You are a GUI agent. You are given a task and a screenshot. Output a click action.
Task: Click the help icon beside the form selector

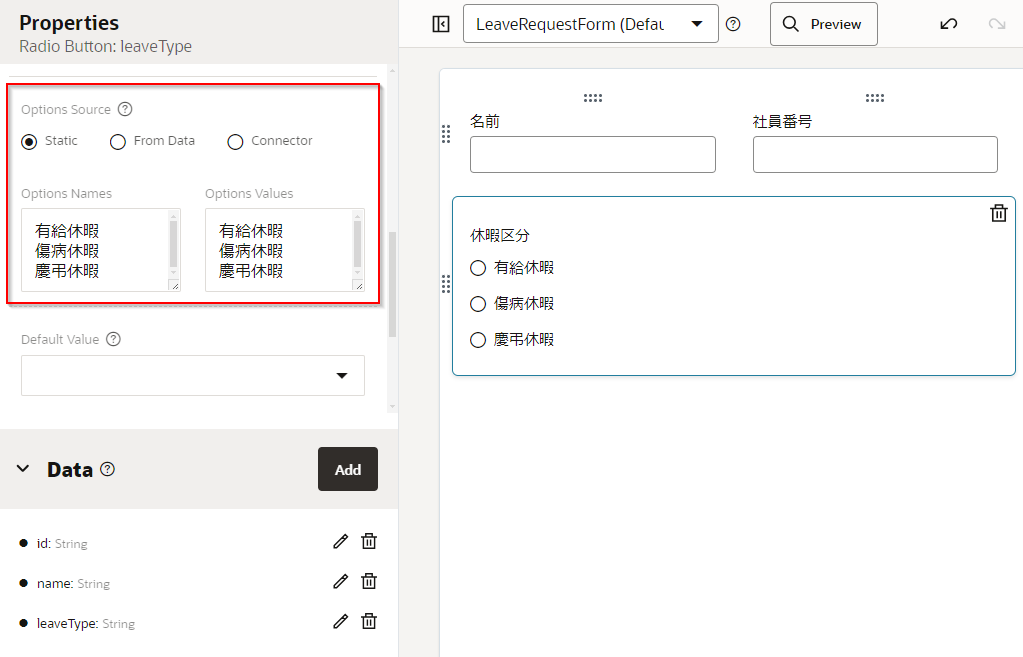733,24
